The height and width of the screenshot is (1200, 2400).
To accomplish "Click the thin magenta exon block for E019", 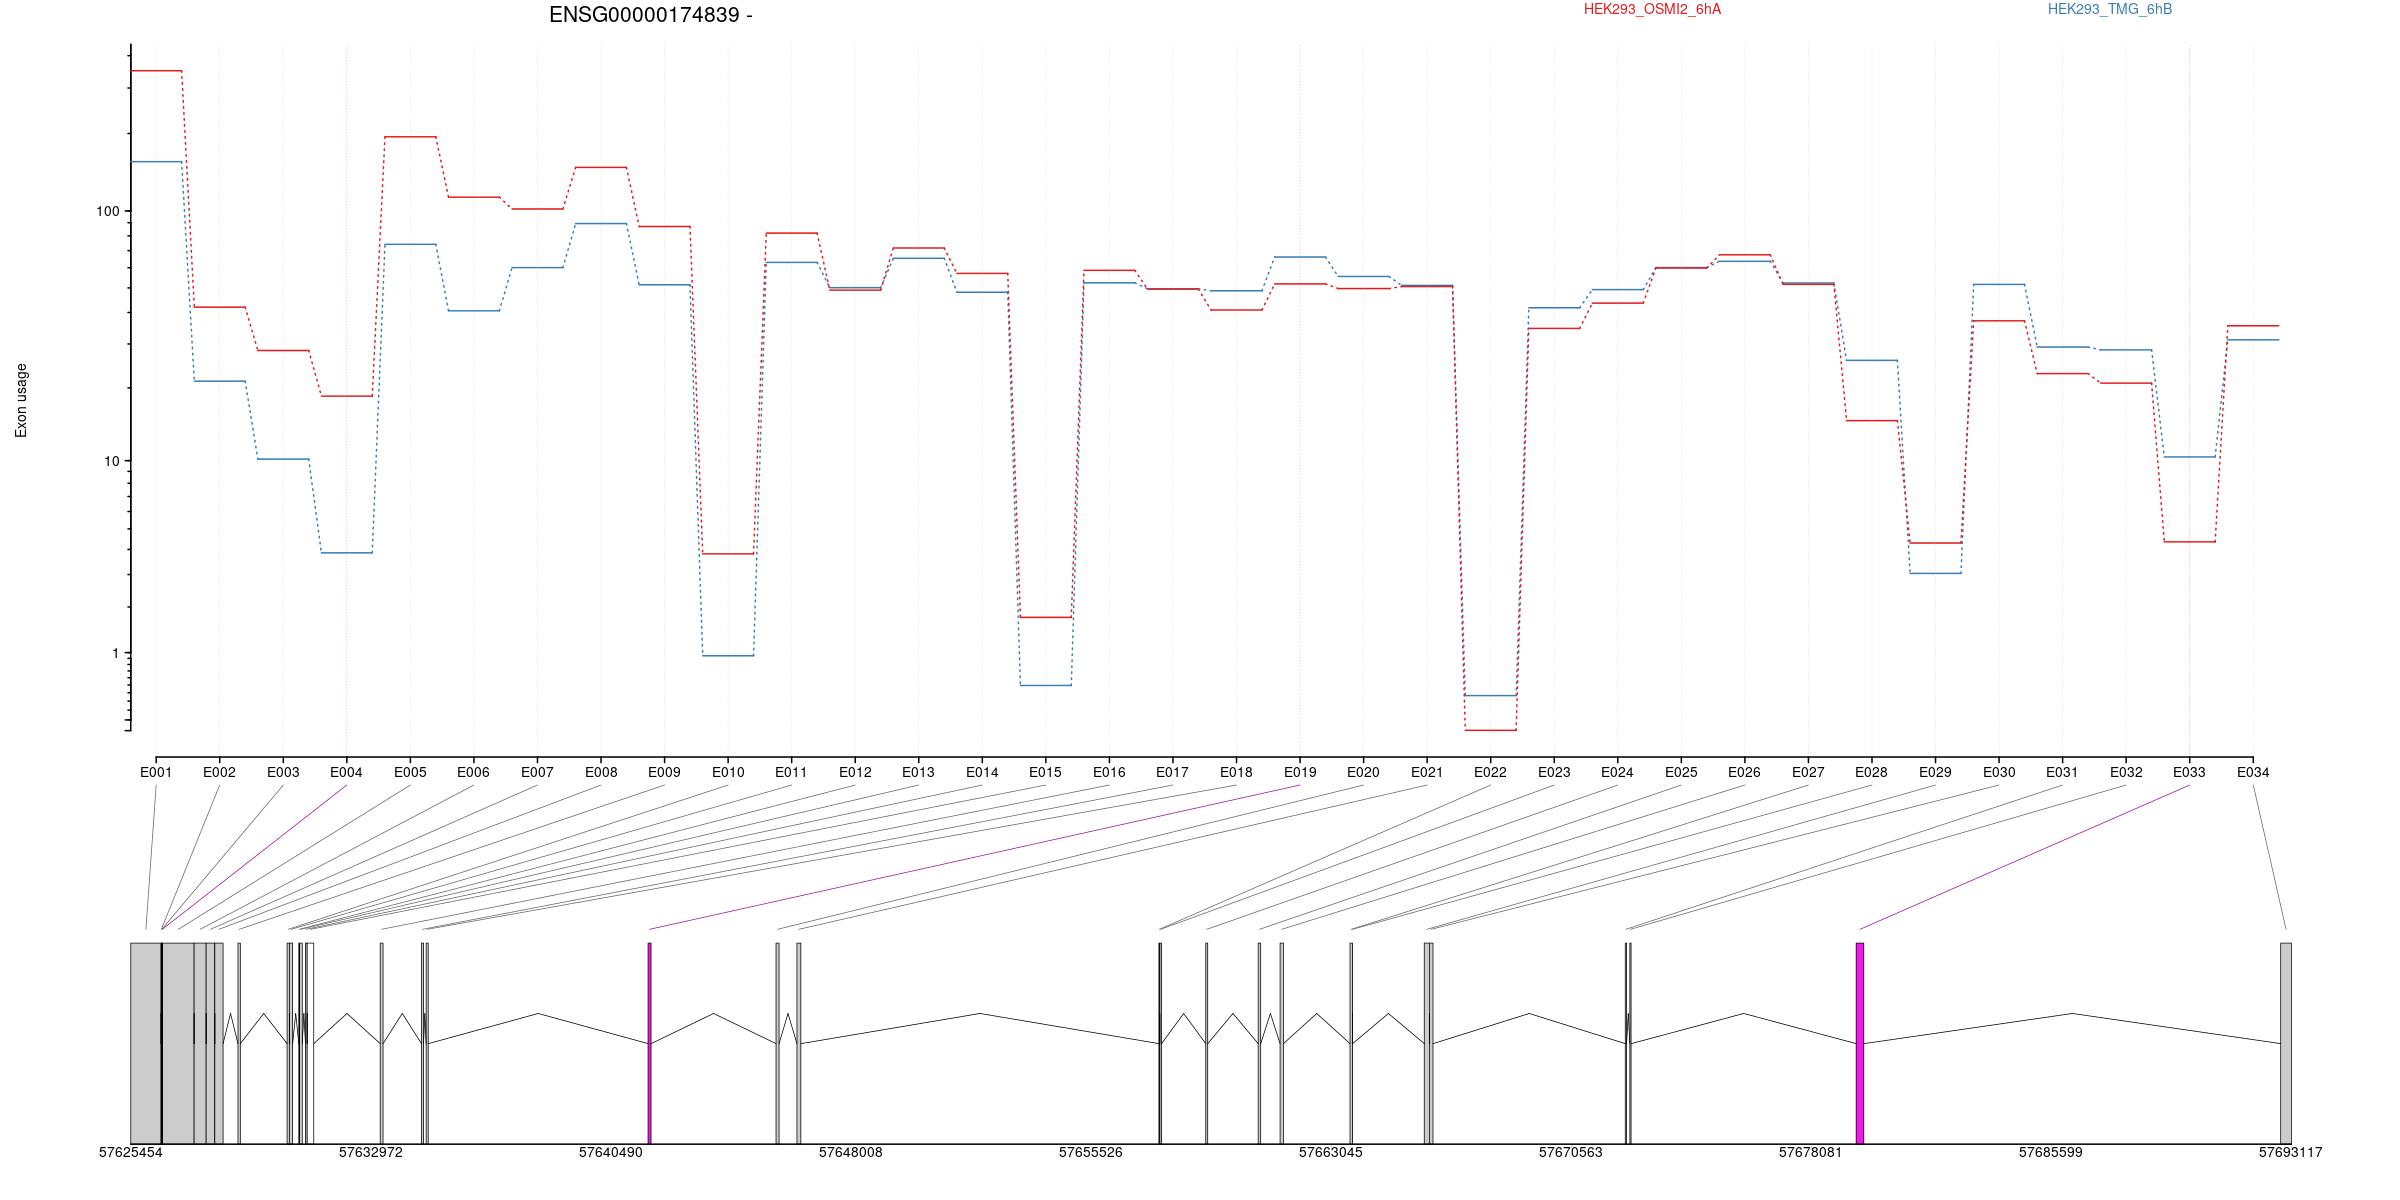I will coord(649,1043).
